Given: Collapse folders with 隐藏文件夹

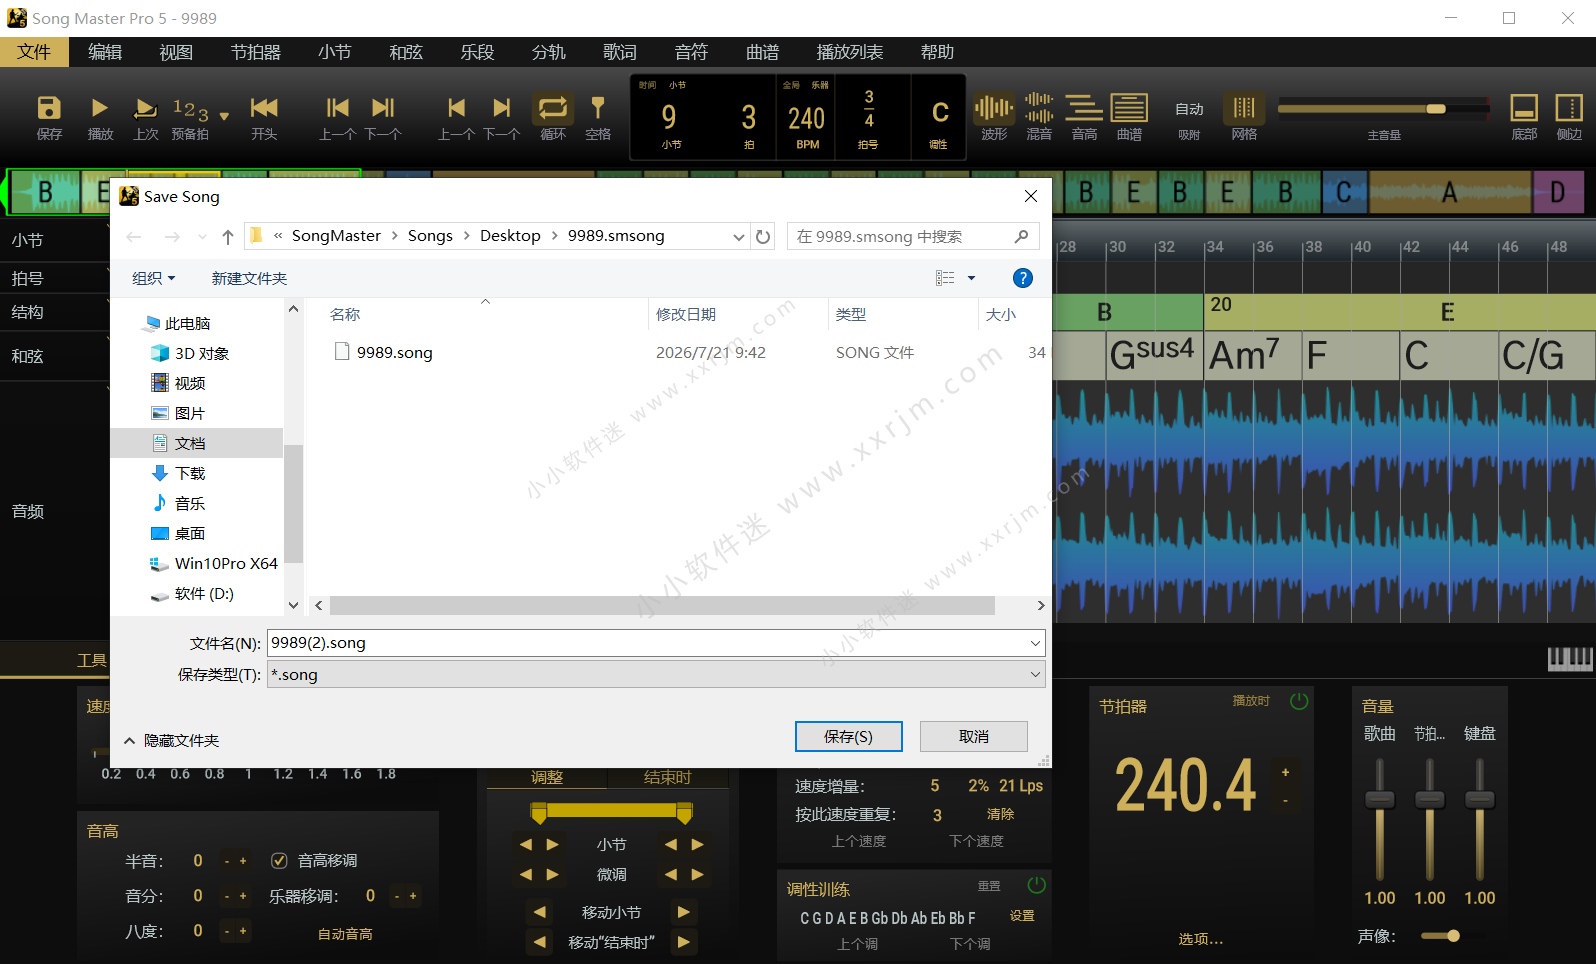Looking at the screenshot, I should 171,740.
